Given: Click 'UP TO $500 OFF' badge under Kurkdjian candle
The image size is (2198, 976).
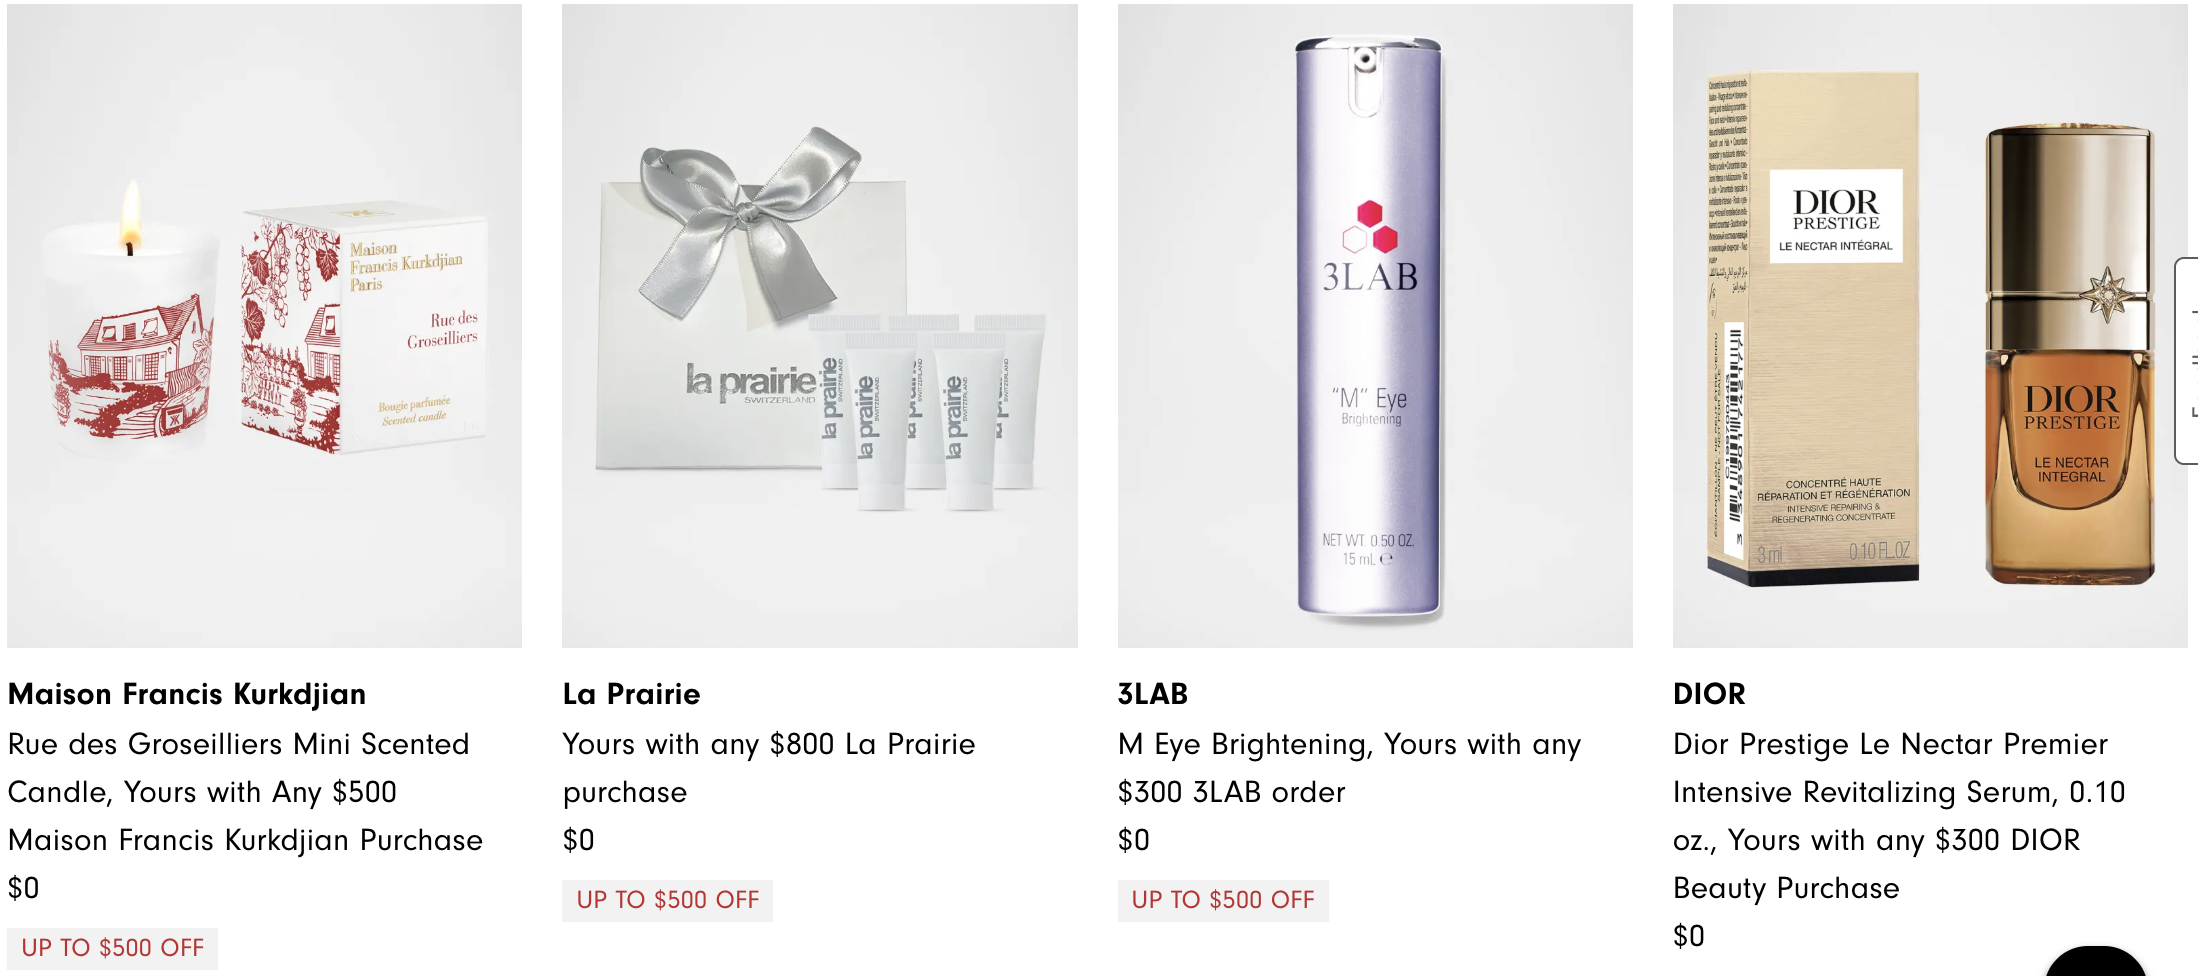Looking at the screenshot, I should pyautogui.click(x=113, y=948).
